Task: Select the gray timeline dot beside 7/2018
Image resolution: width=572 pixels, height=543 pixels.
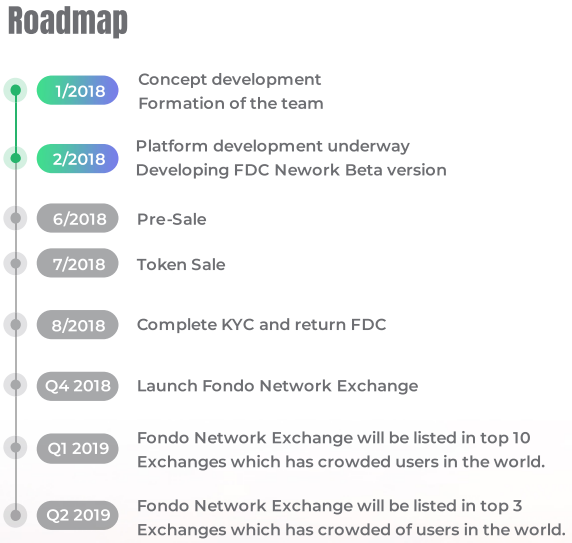Action: pyautogui.click(x=15, y=263)
